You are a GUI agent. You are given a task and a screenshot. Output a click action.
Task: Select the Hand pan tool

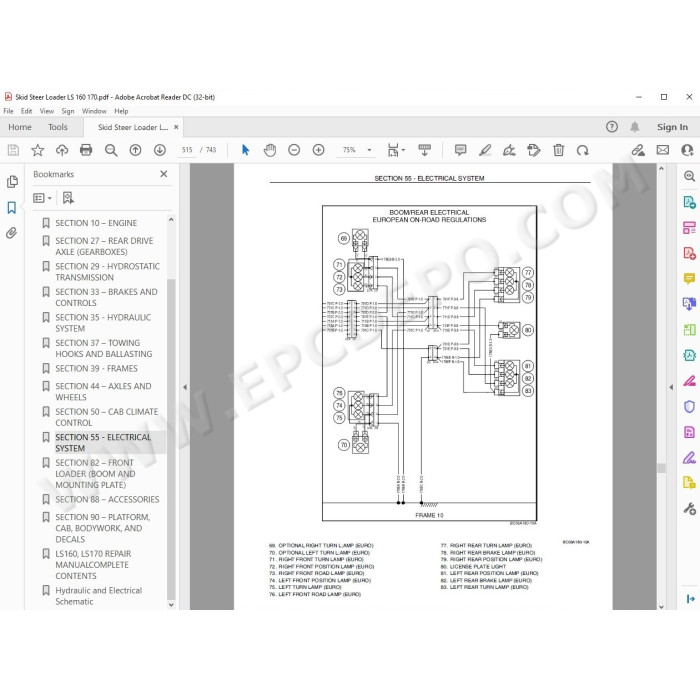(x=270, y=150)
